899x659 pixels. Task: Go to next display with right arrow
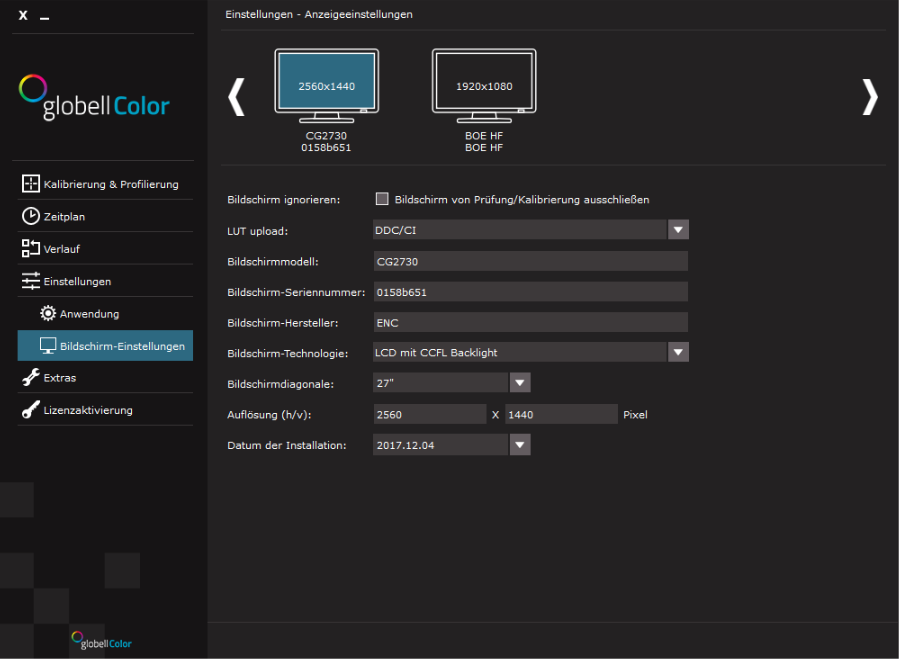tap(869, 97)
